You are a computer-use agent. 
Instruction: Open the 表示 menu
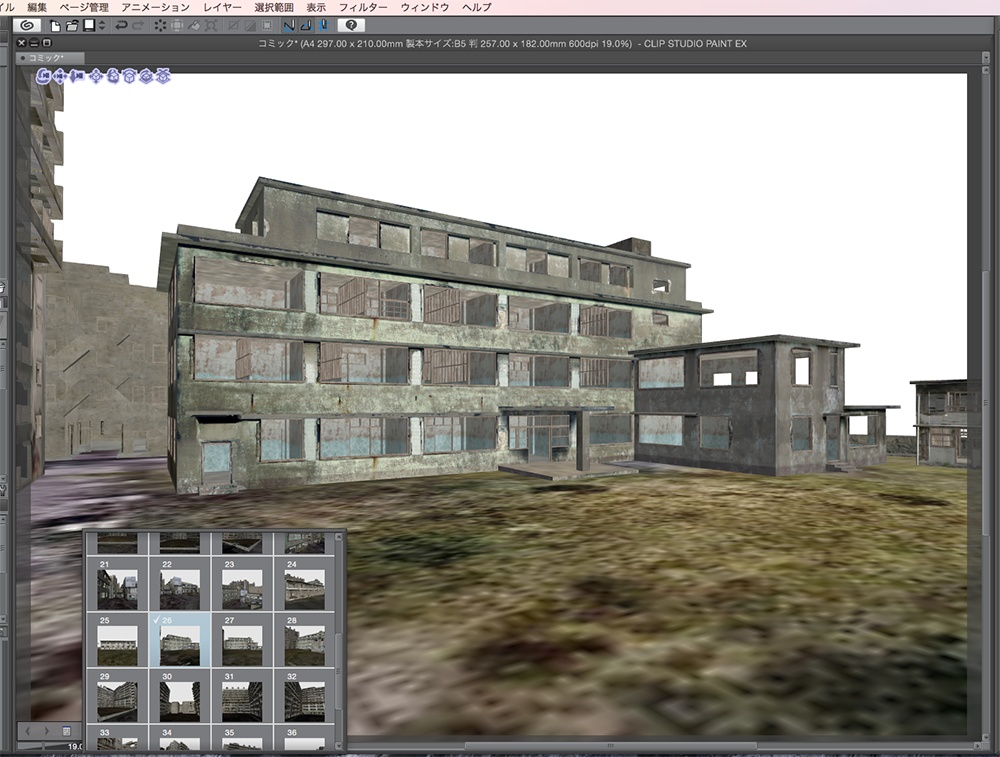316,7
